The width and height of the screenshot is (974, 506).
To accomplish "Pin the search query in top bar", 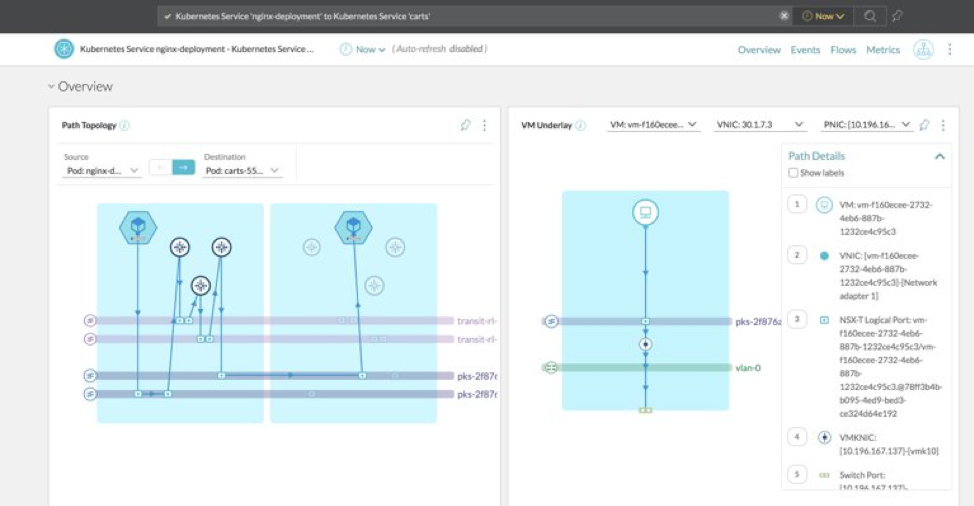I will (897, 16).
